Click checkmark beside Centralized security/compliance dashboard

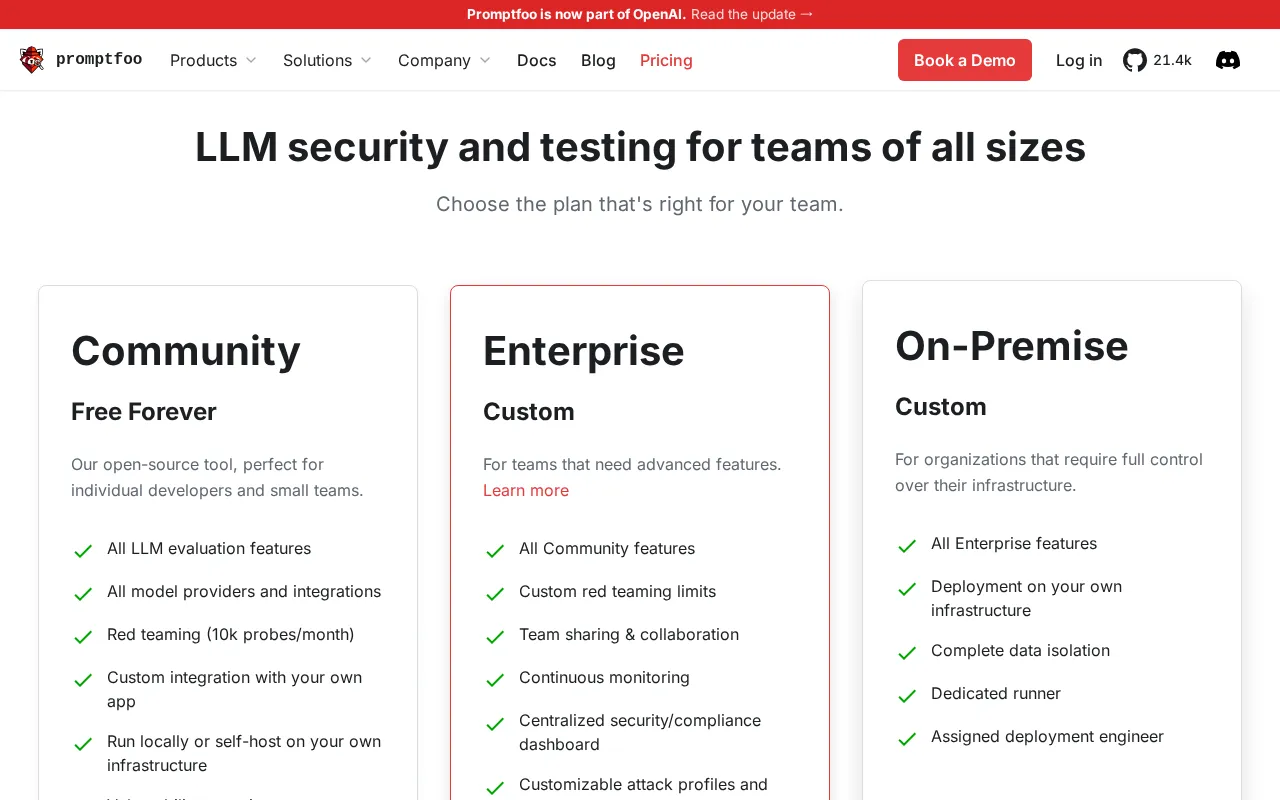point(495,722)
